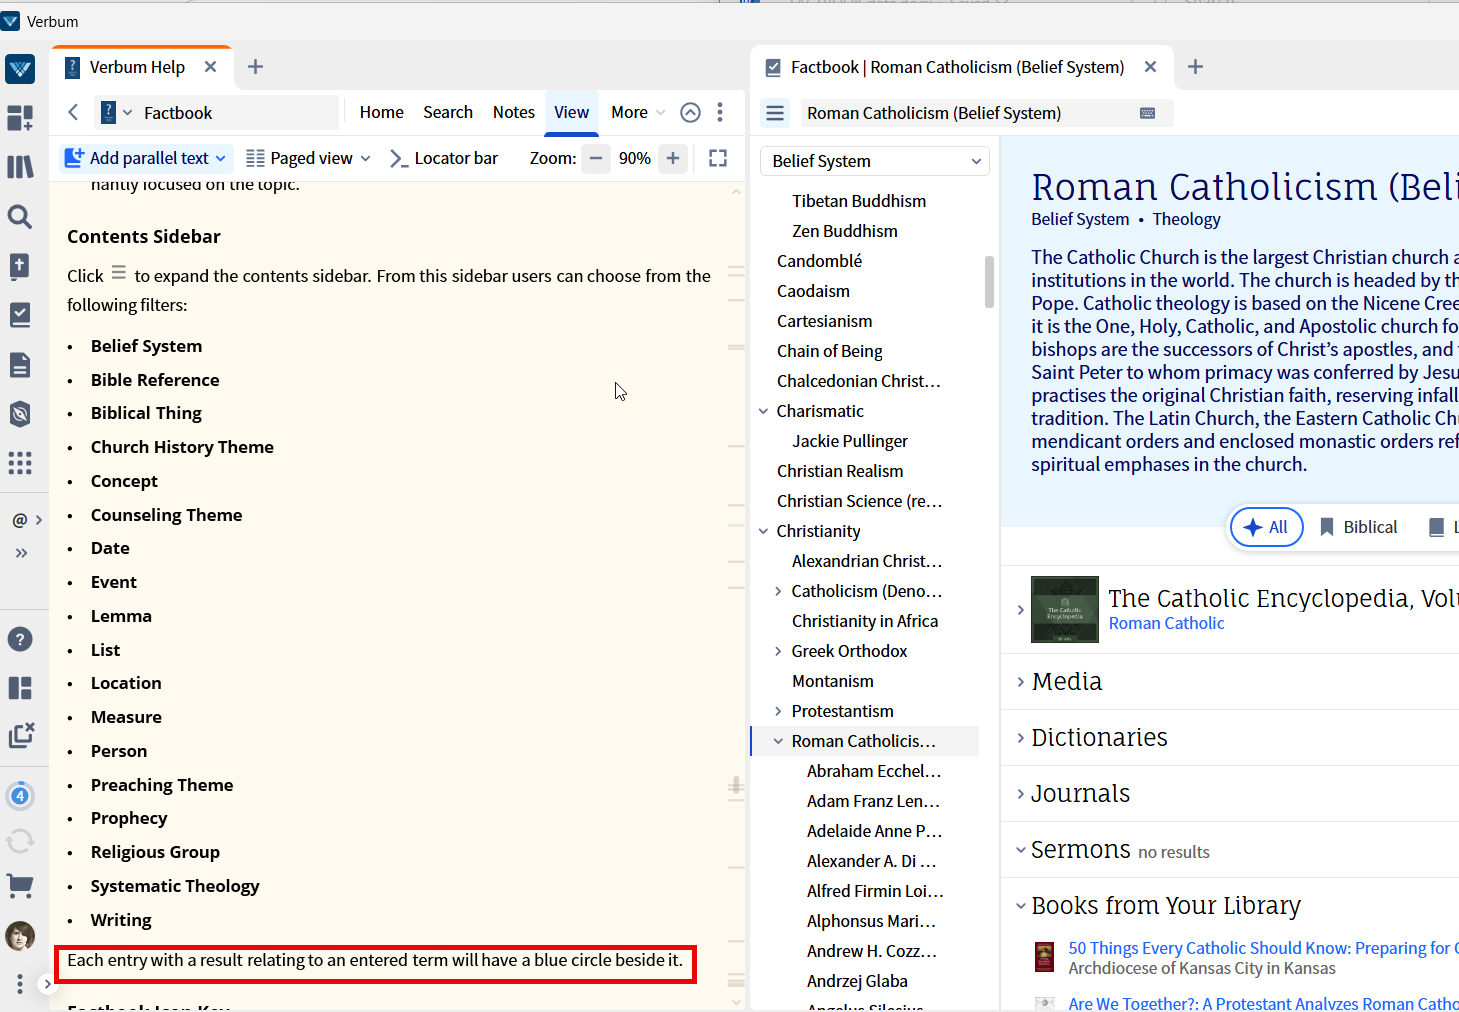Switch to the Notes menu tab
The height and width of the screenshot is (1012, 1459).
point(513,112)
